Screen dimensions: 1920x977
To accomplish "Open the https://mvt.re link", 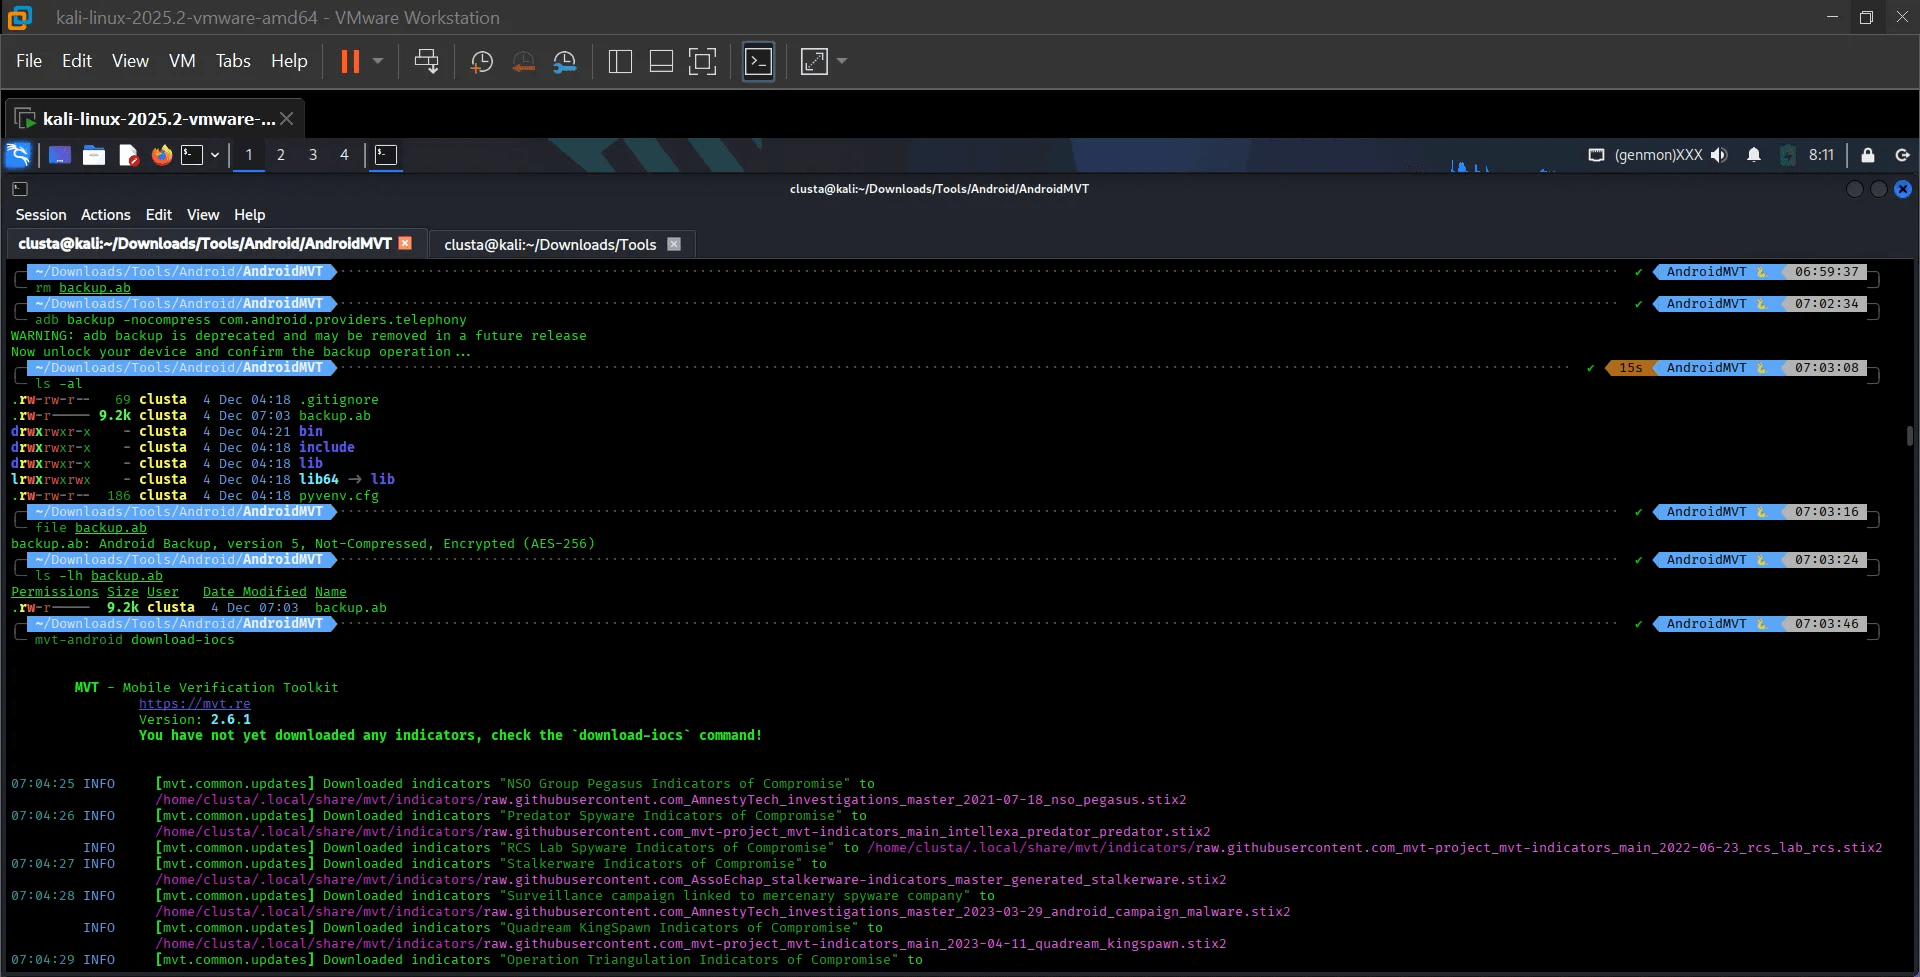I will (x=194, y=704).
